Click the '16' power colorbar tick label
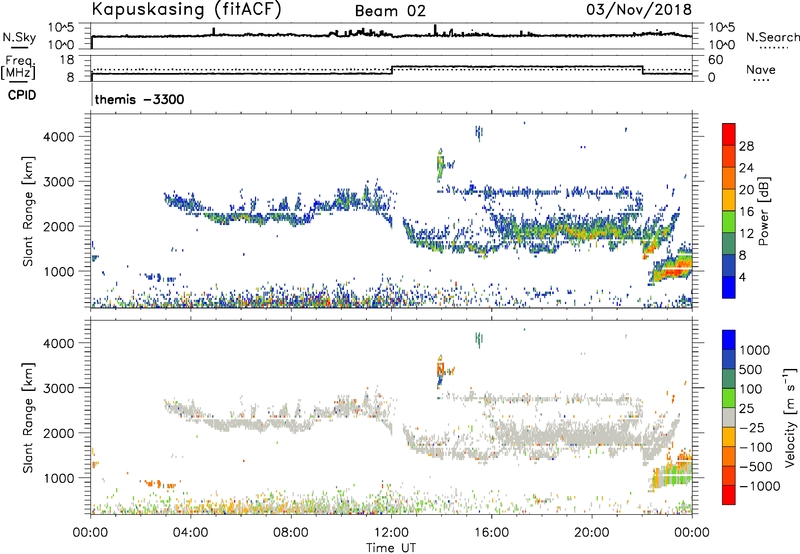800x554 pixels. [746, 212]
